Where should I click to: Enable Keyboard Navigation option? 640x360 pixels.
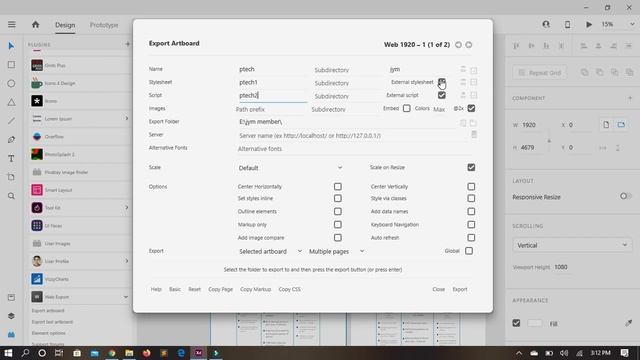pos(471,224)
